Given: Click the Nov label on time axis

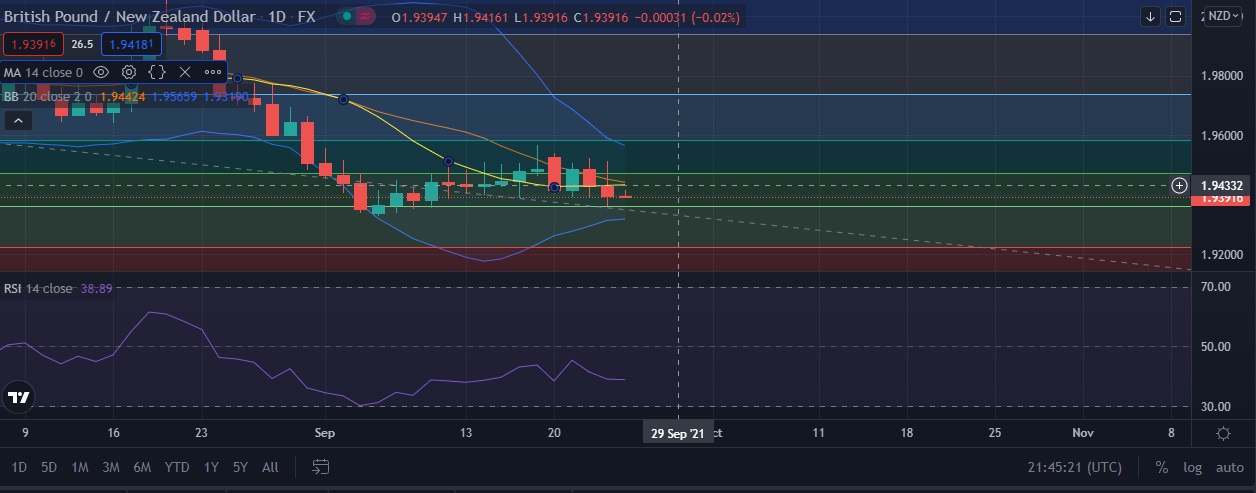Looking at the screenshot, I should tap(1082, 433).
